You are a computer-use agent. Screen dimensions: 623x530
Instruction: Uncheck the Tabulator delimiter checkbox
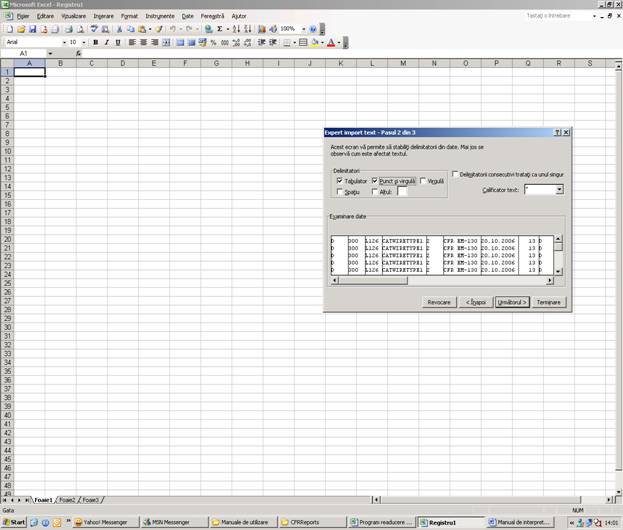click(340, 181)
